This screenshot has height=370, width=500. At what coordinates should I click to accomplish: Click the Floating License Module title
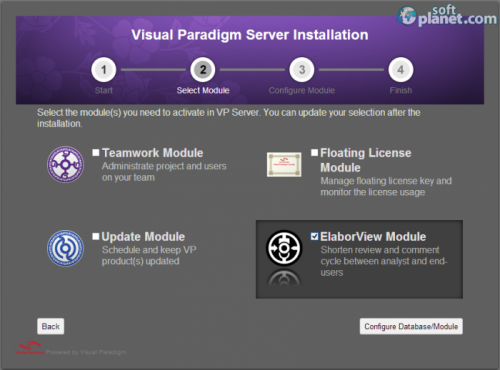(366, 160)
